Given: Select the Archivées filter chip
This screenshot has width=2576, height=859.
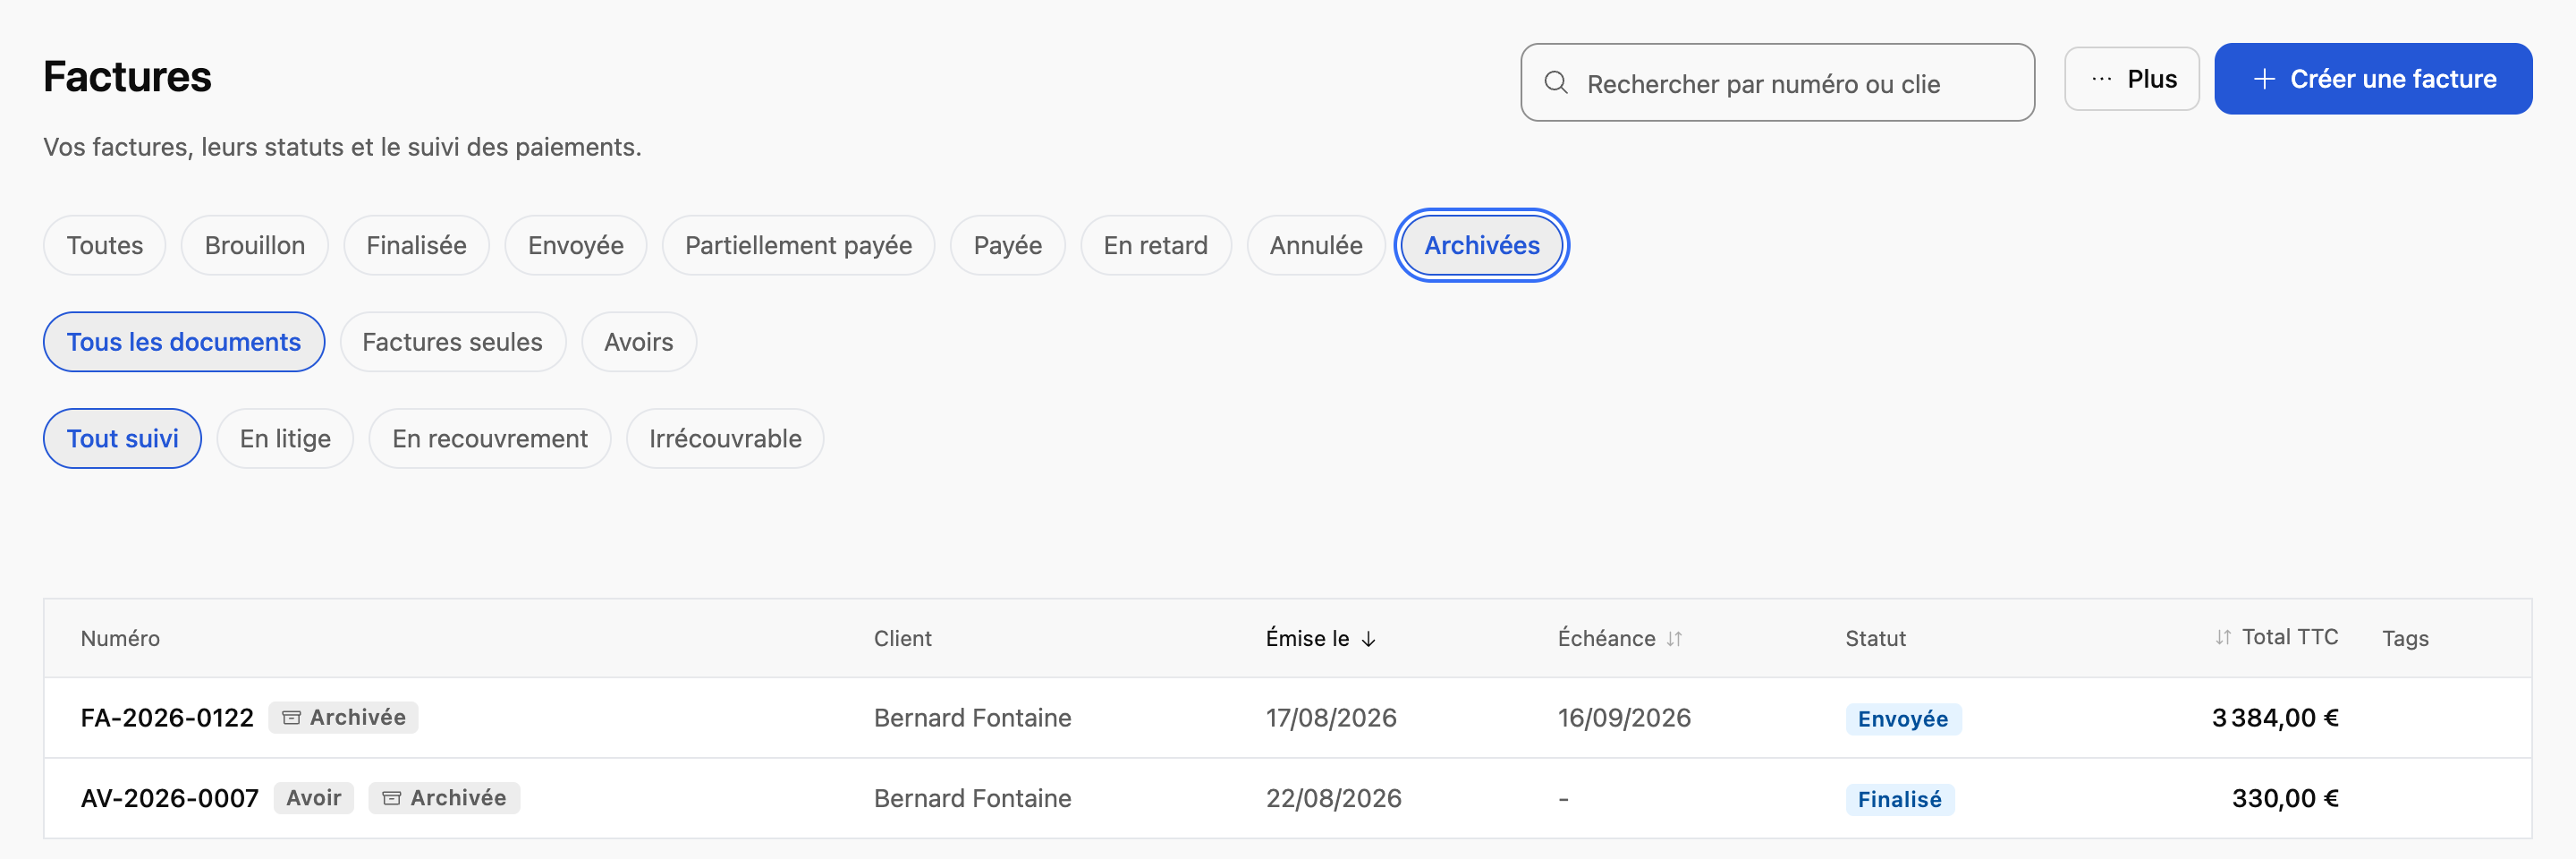Looking at the screenshot, I should coord(1482,245).
